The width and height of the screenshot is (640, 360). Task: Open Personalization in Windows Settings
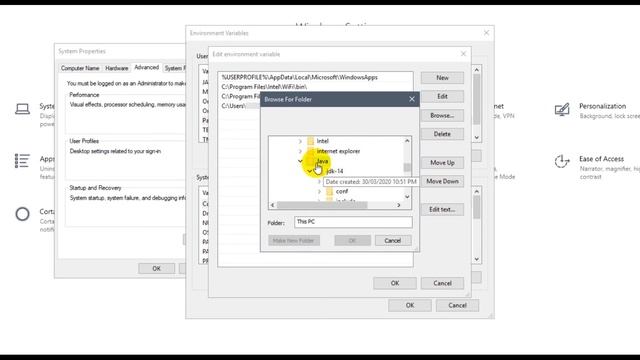tap(602, 106)
